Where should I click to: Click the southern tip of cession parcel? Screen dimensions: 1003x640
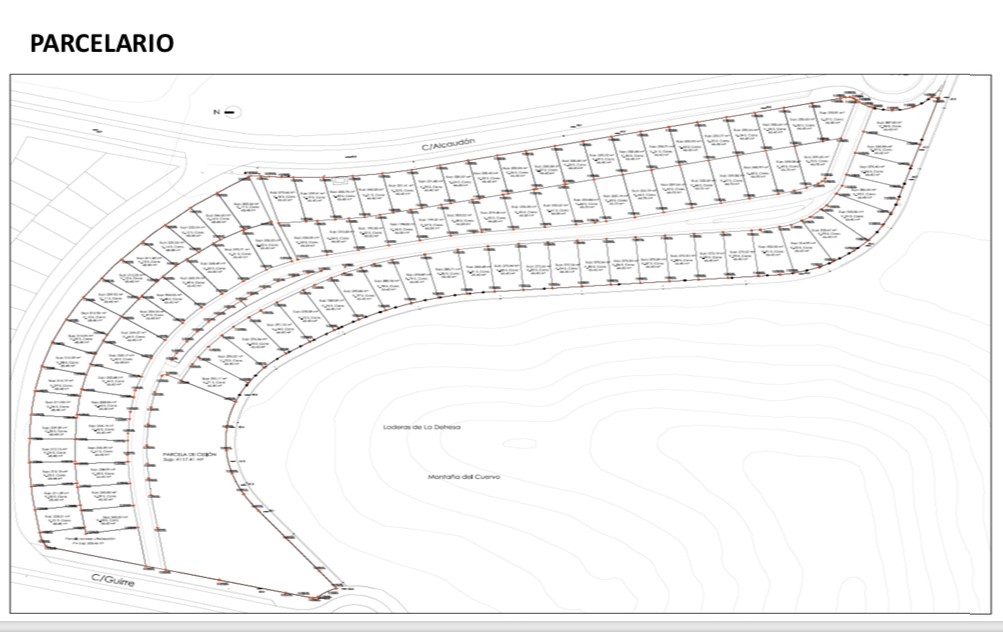320,596
